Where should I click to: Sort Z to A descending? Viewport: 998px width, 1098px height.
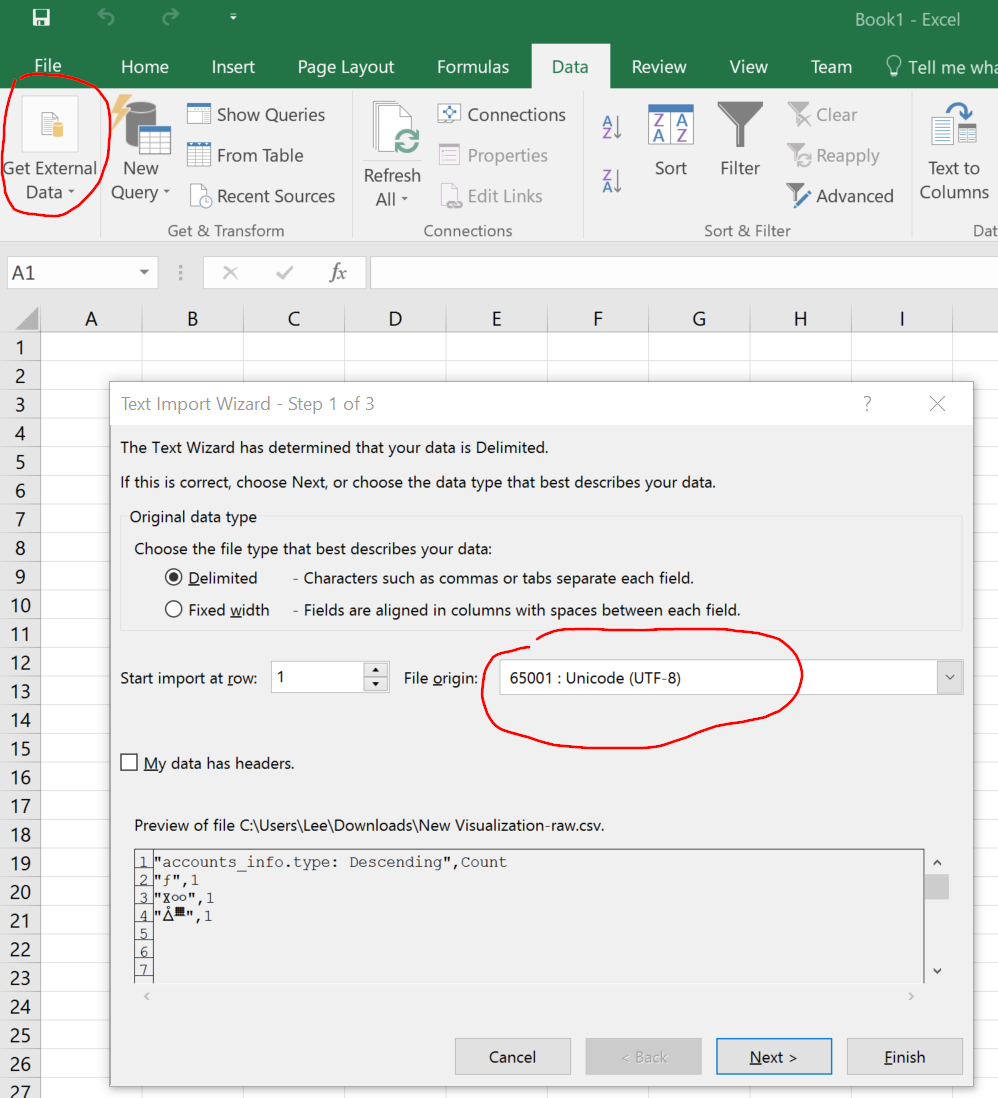point(611,181)
